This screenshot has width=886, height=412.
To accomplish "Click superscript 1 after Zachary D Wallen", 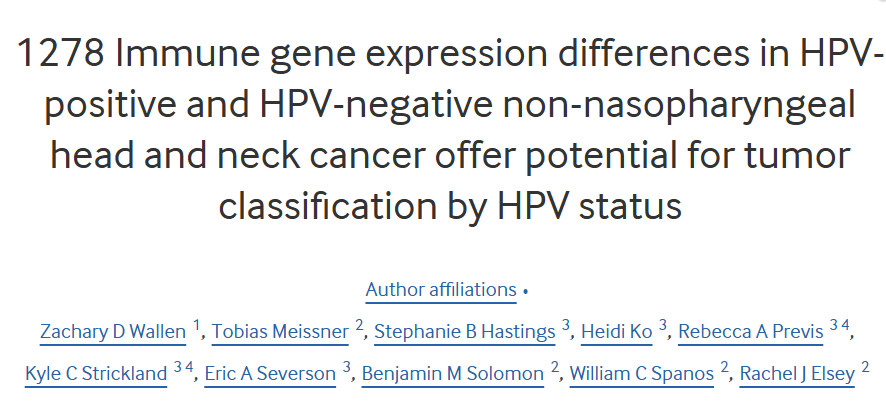I will coord(197,326).
